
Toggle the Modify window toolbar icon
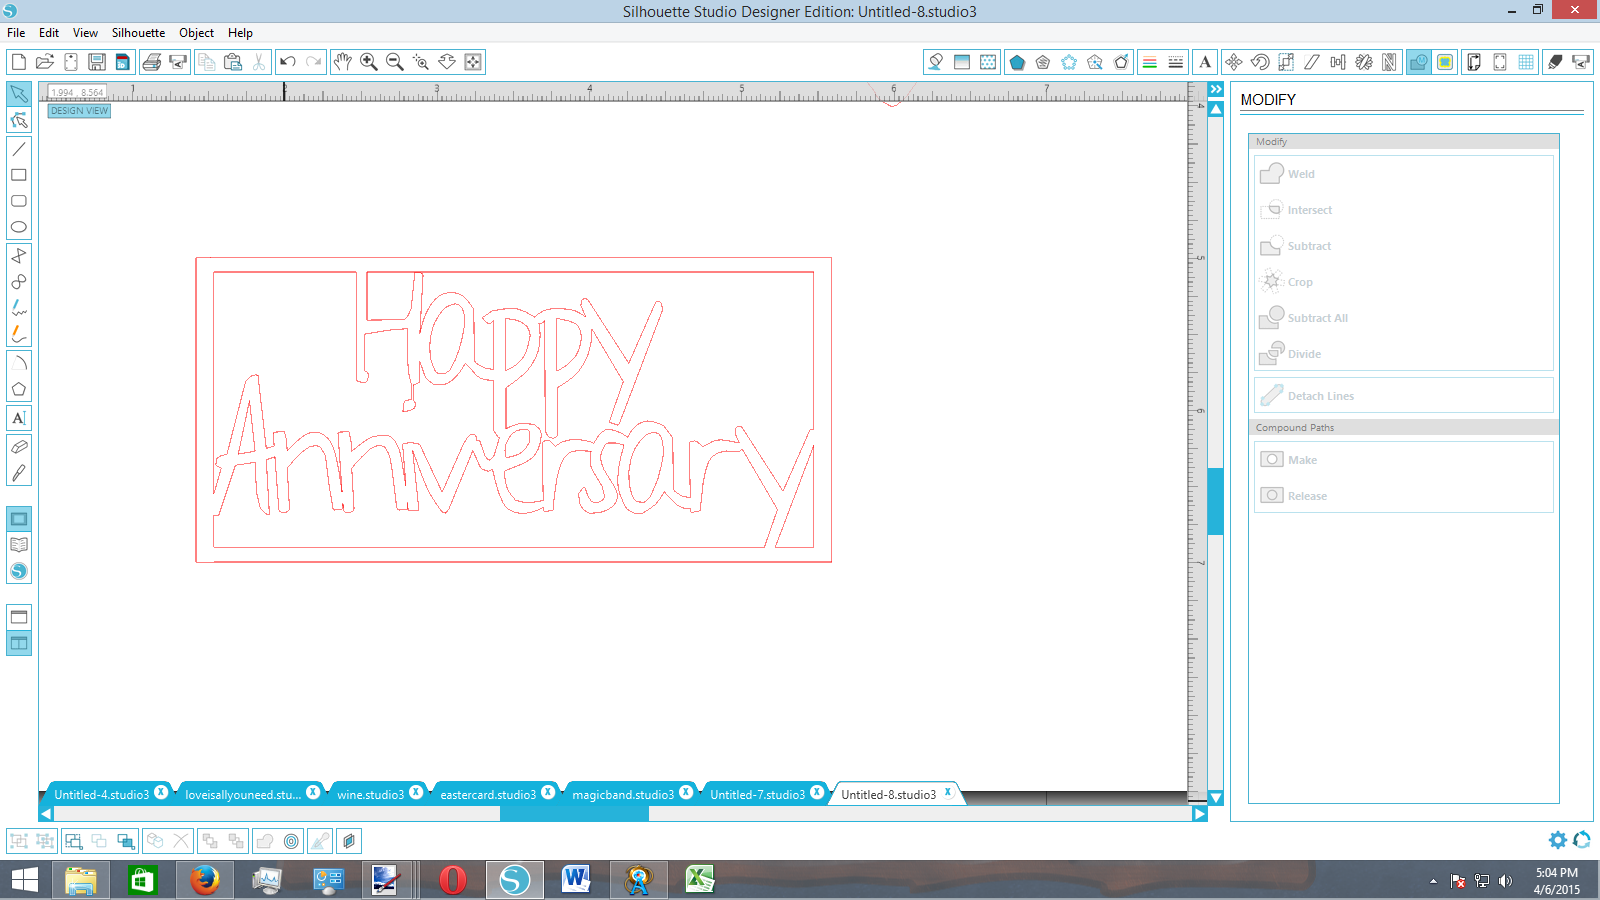pos(1418,62)
